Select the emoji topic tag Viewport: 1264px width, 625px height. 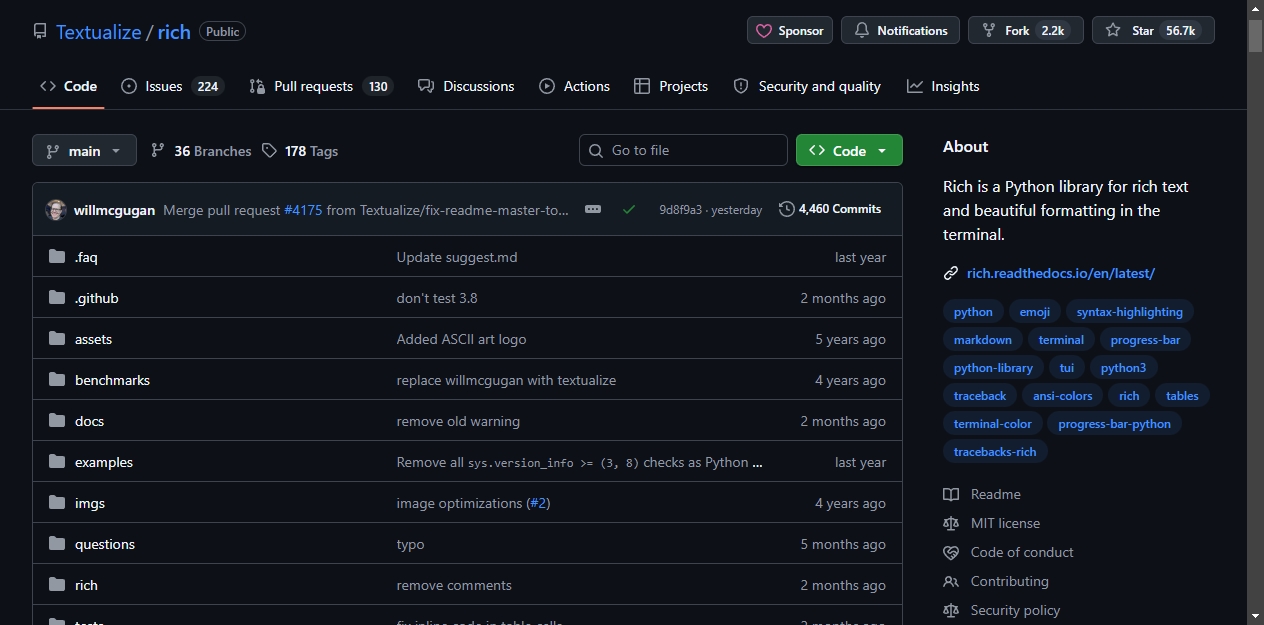(x=1035, y=312)
